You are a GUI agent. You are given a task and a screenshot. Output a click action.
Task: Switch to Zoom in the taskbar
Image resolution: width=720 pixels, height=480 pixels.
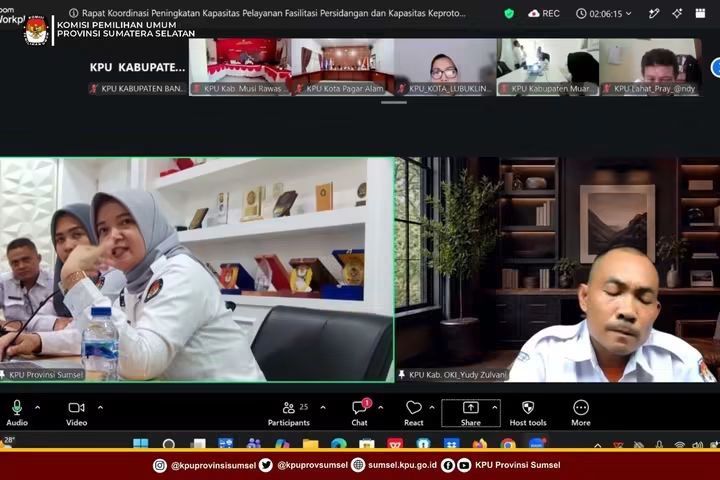[x=536, y=444]
